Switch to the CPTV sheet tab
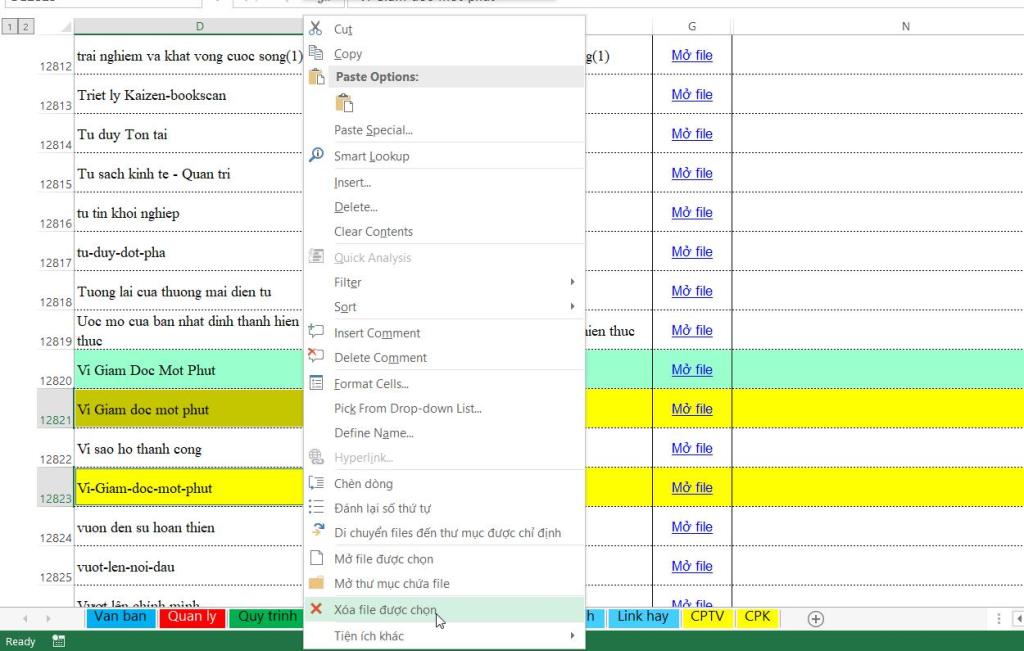 pos(706,617)
